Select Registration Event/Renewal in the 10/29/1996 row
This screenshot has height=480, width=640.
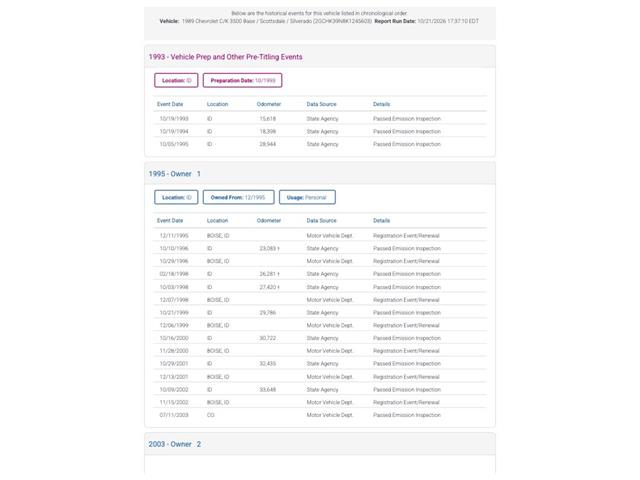click(x=406, y=261)
